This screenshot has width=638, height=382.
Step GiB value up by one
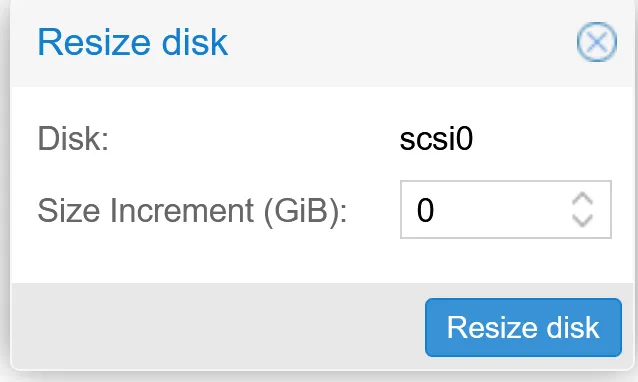pyautogui.click(x=582, y=199)
